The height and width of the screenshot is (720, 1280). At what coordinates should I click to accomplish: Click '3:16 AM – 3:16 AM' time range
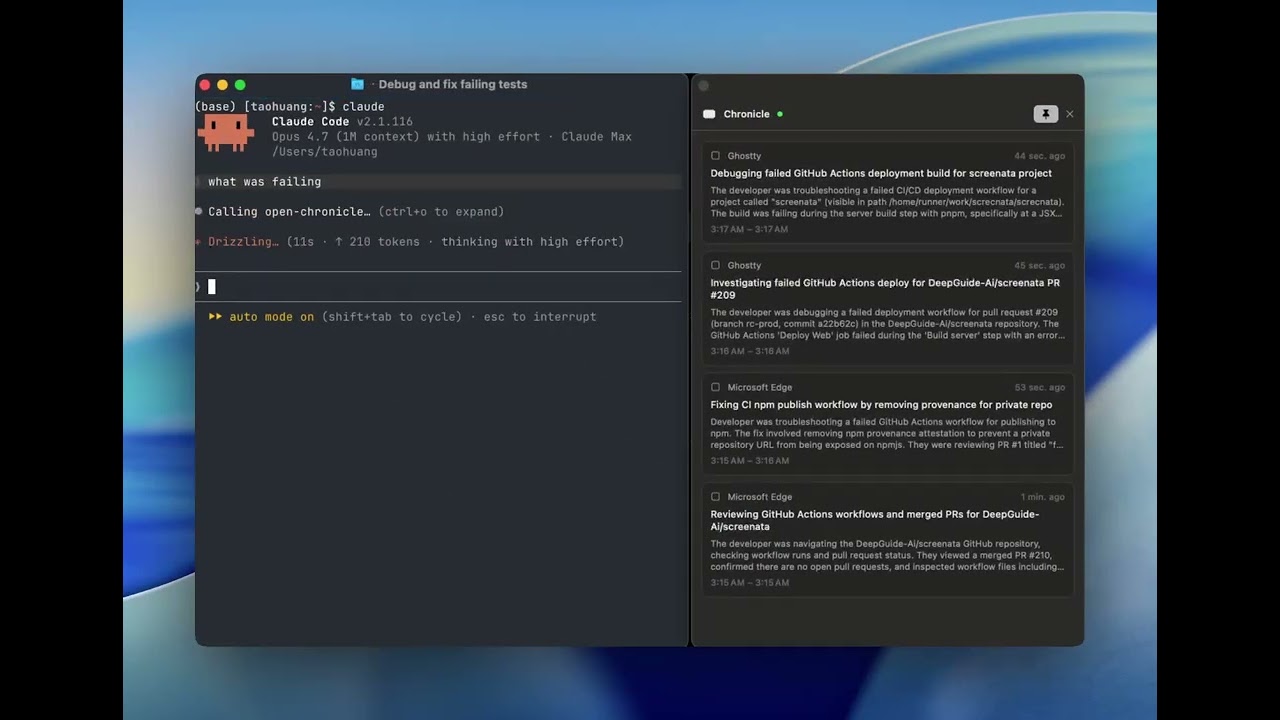coord(749,352)
